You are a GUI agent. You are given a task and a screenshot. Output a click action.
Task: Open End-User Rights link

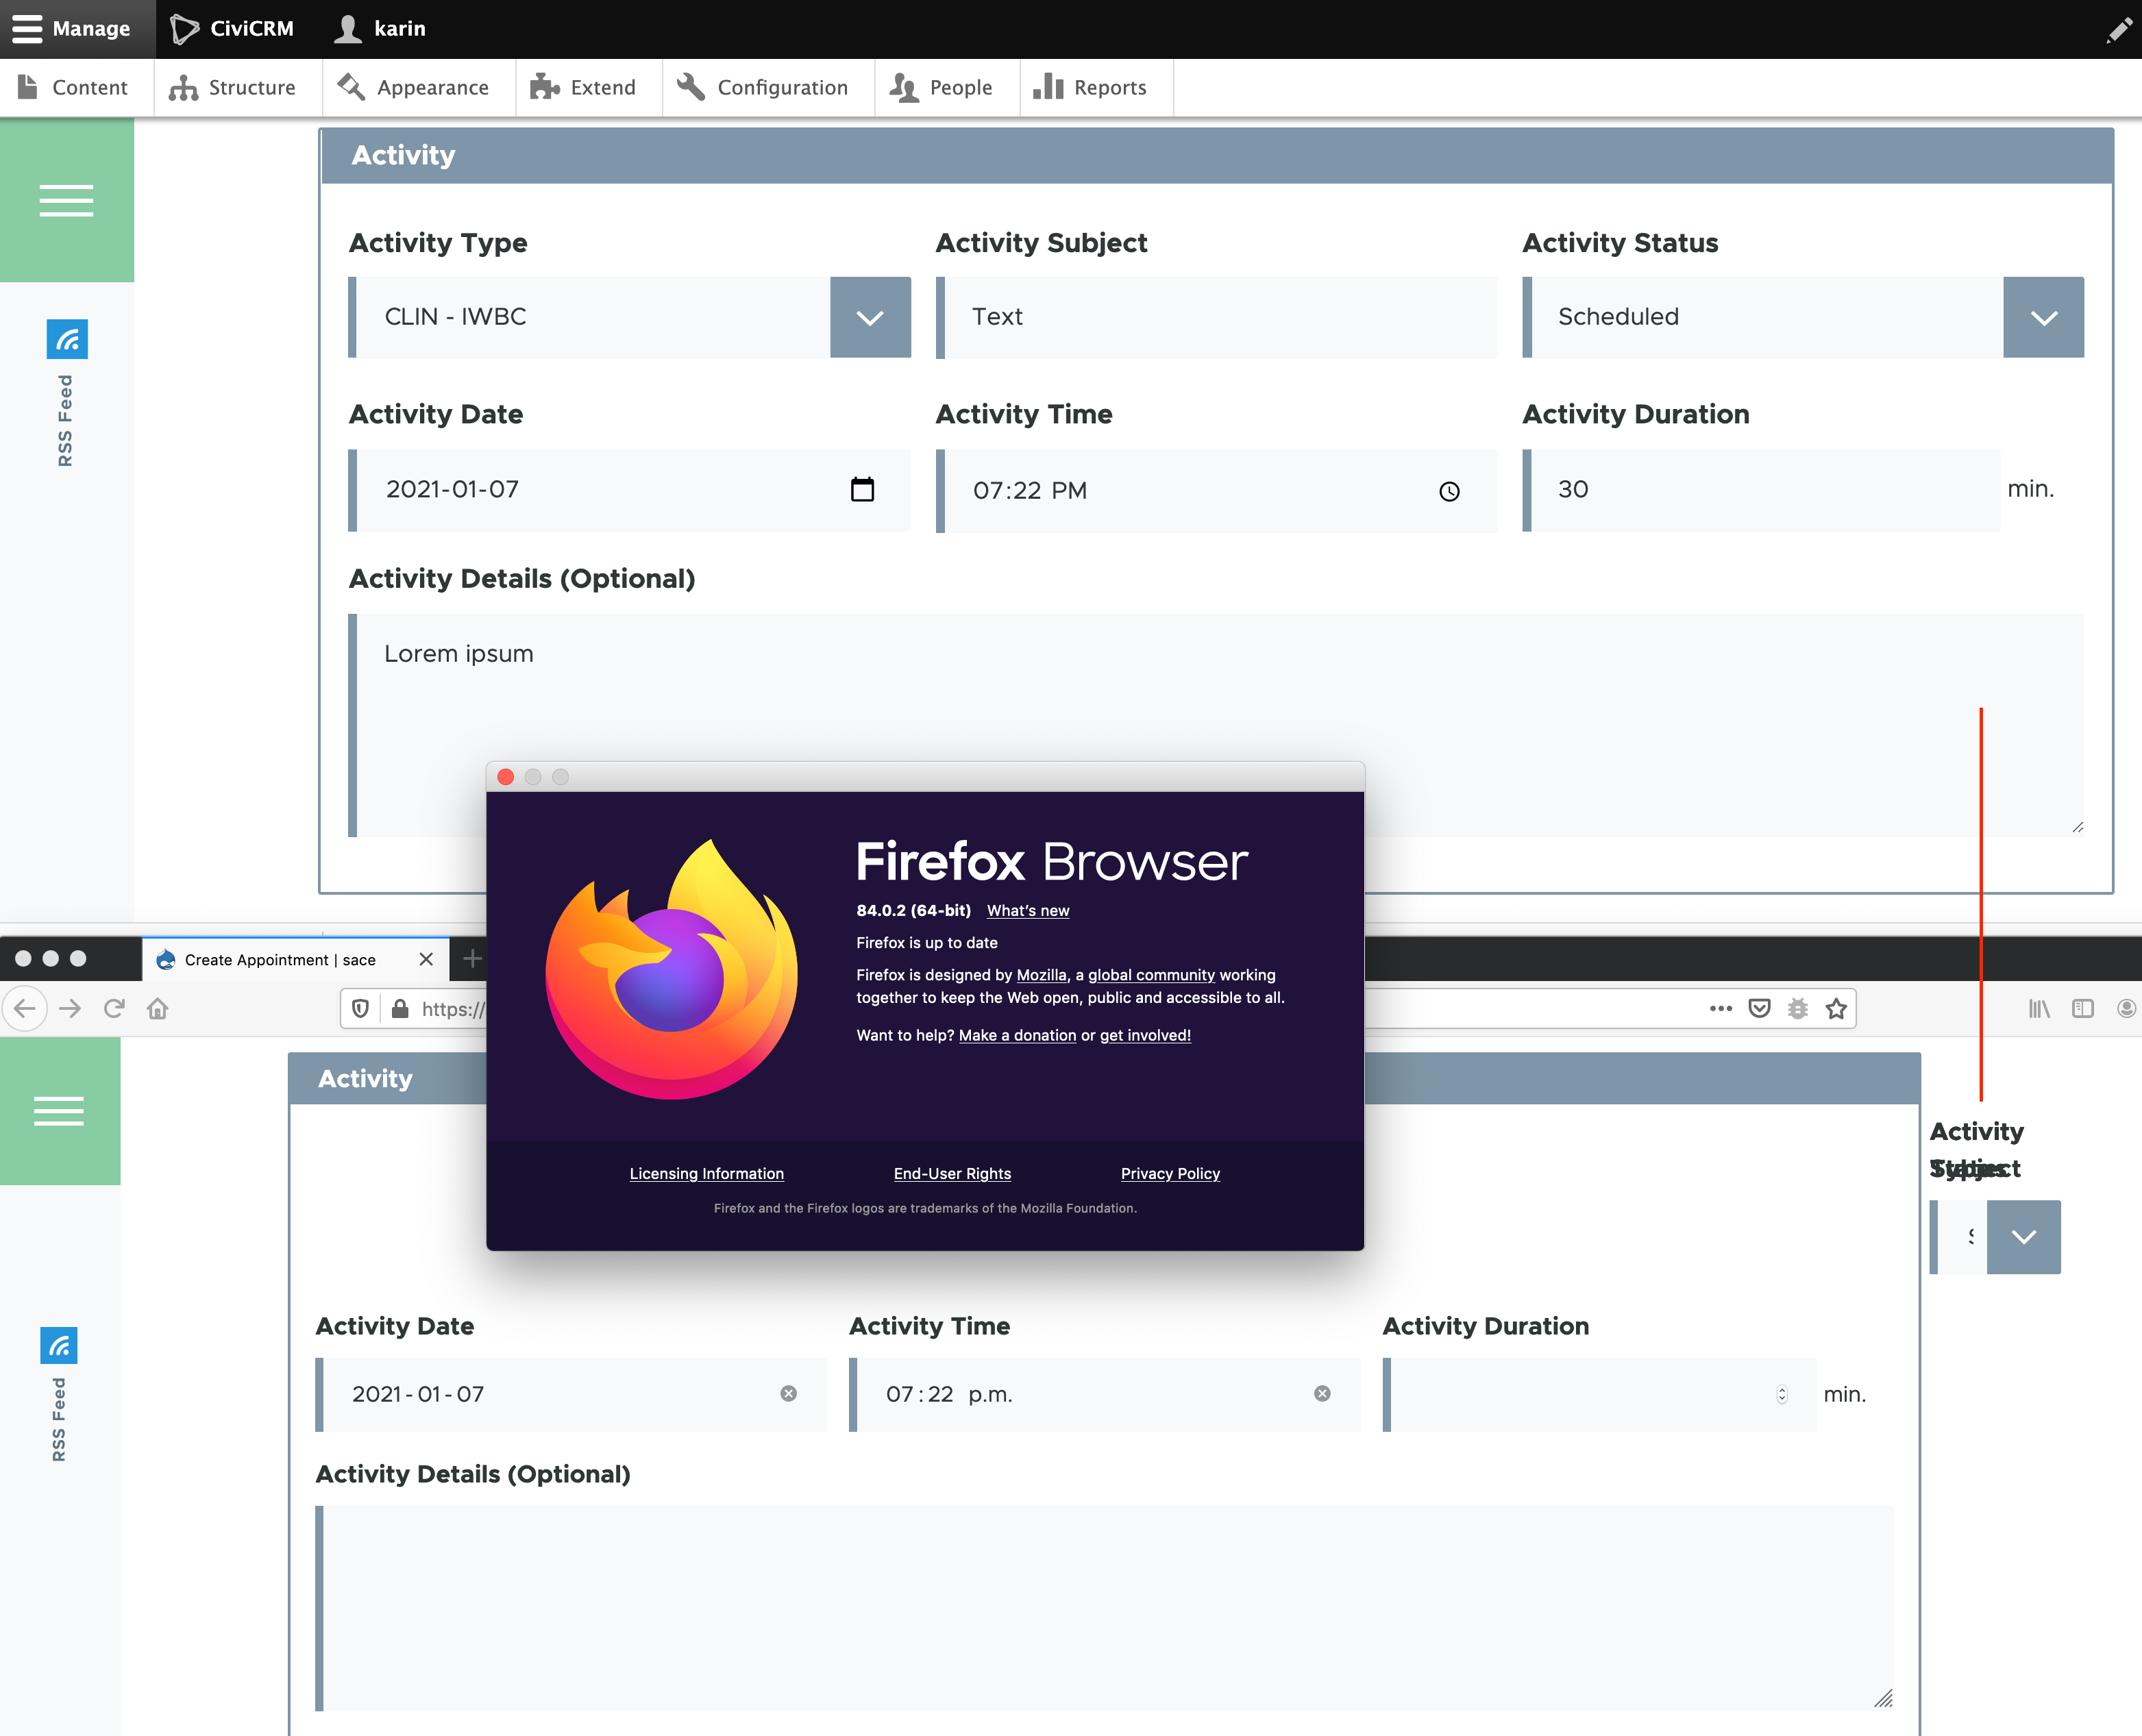(x=952, y=1173)
